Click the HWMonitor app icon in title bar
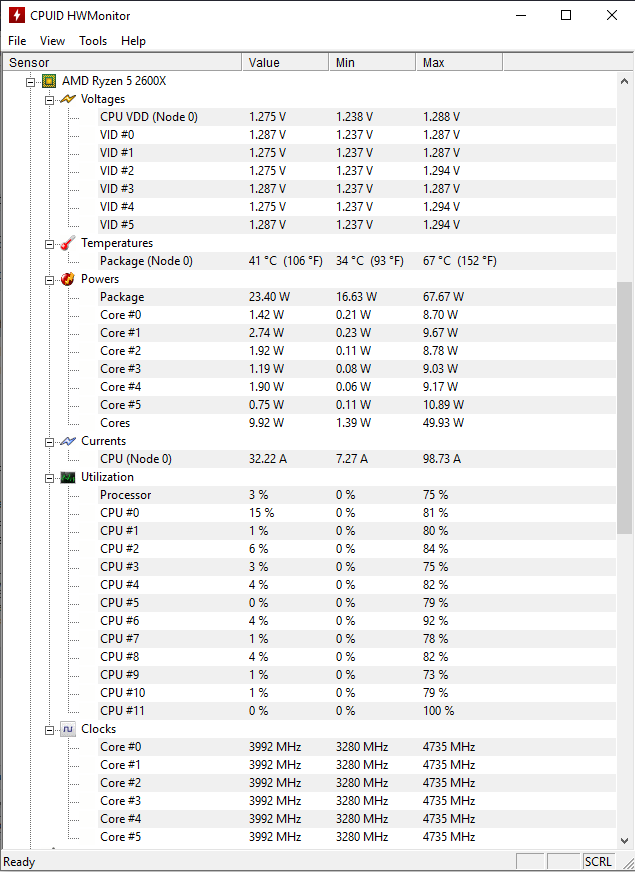 tap(16, 15)
